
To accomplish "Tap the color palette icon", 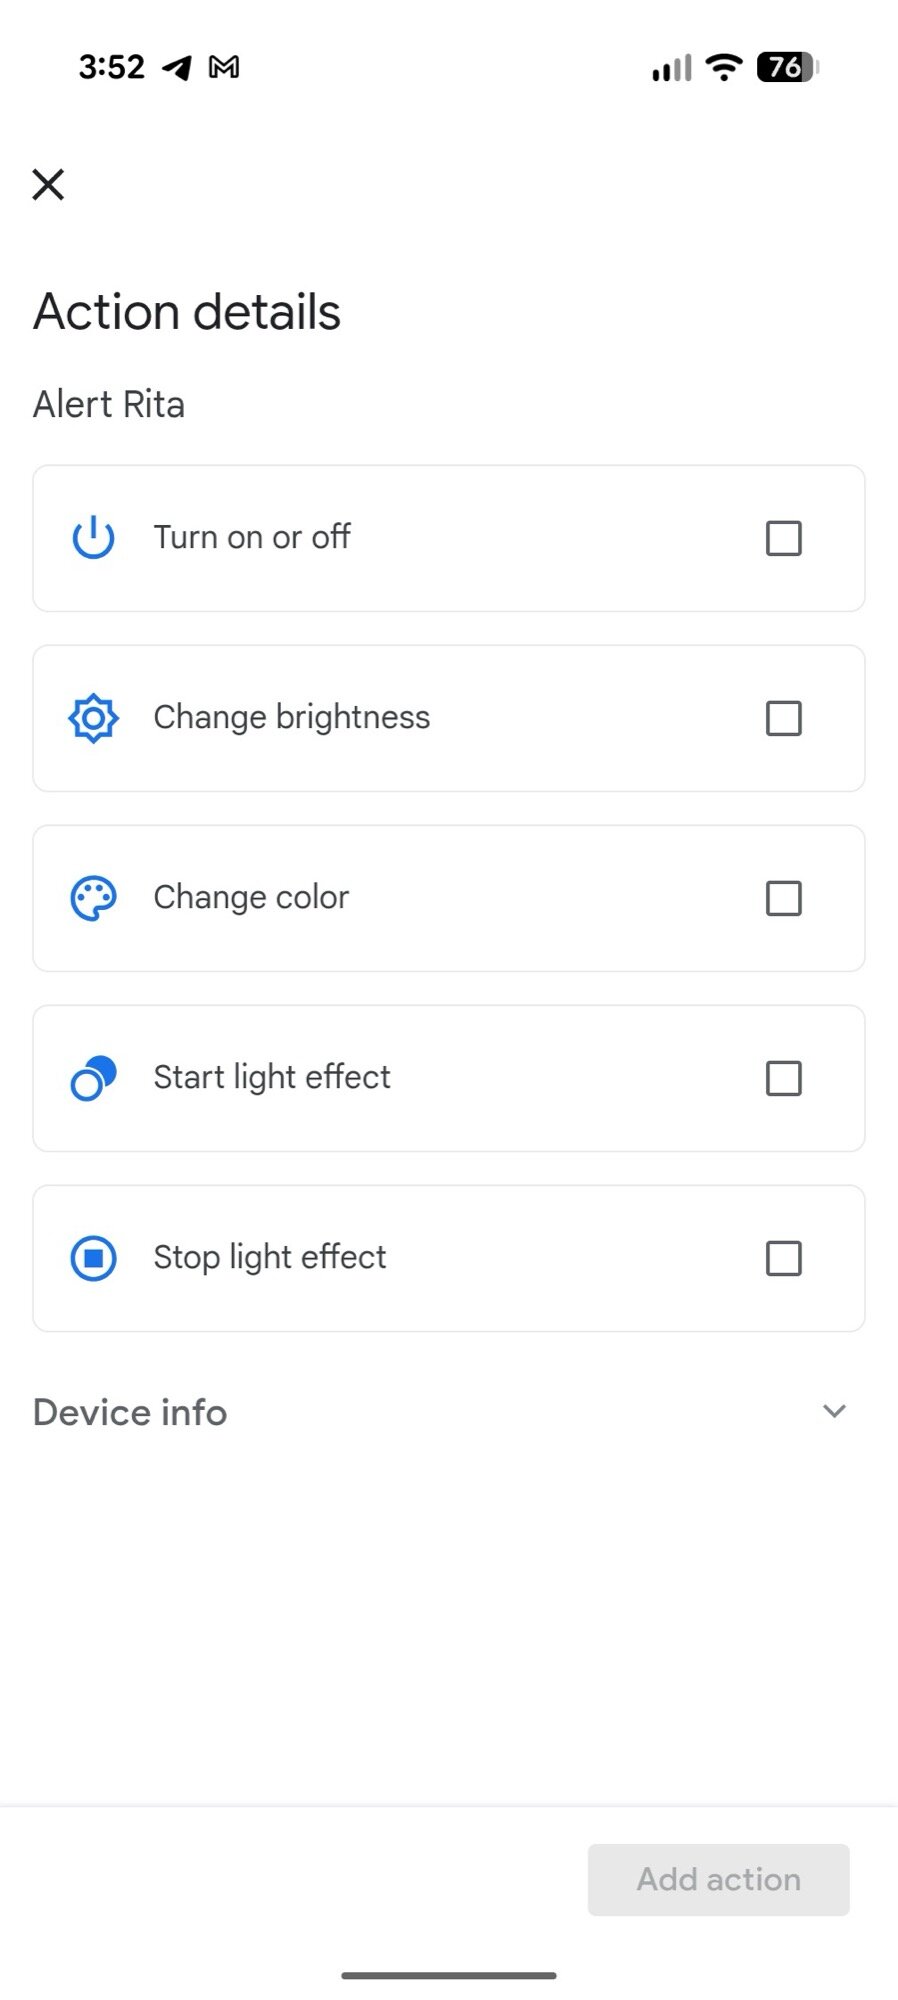I will [93, 898].
